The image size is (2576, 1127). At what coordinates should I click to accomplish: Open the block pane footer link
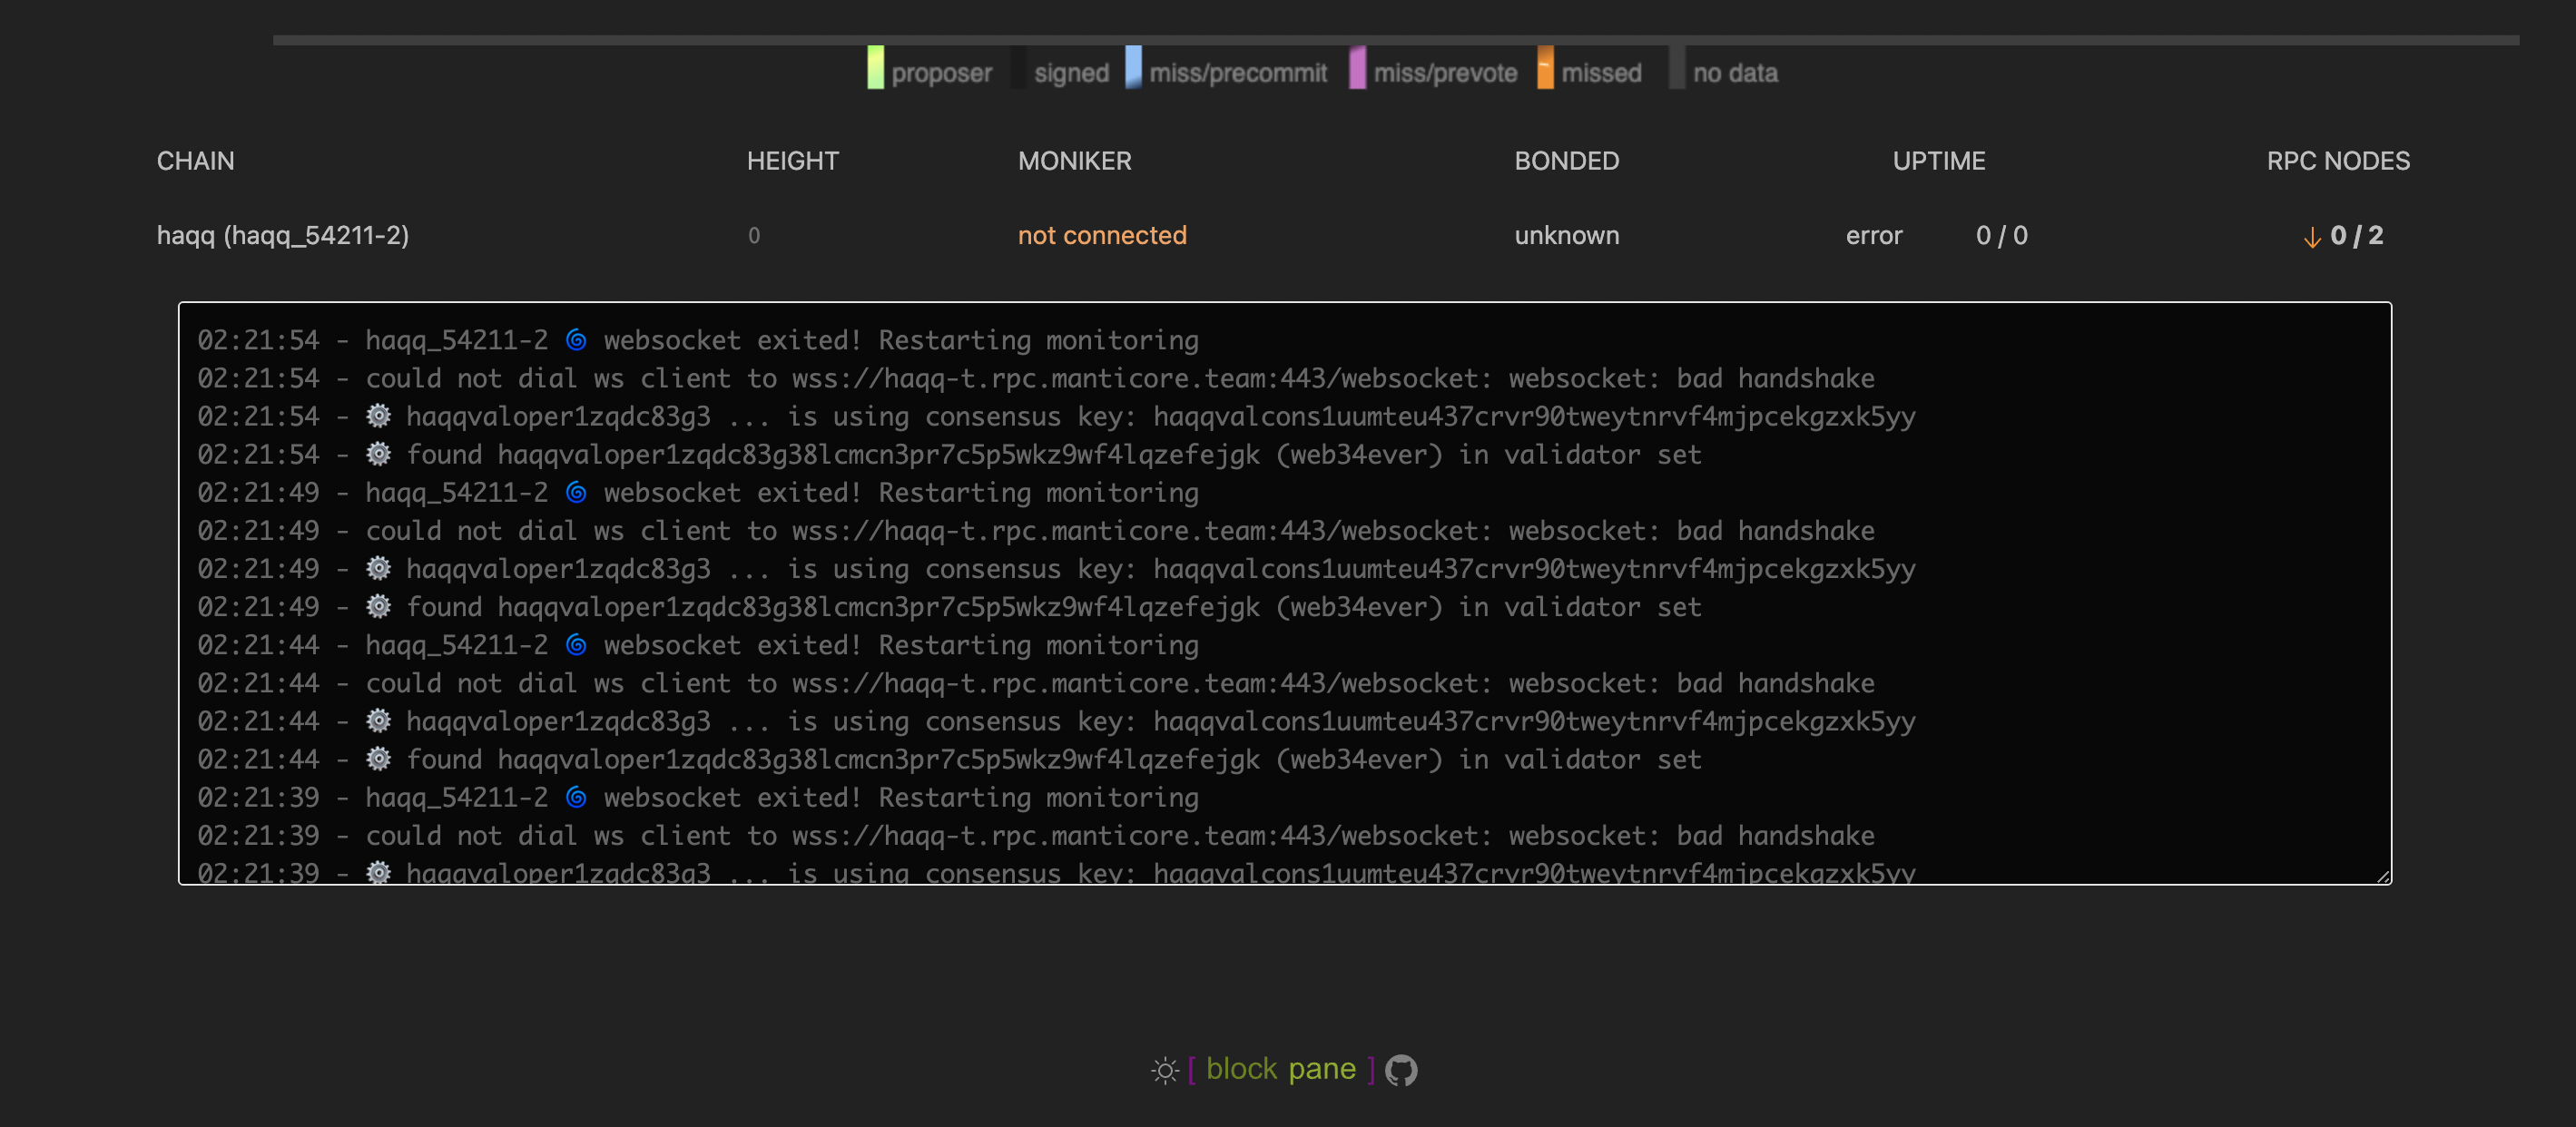1280,1068
